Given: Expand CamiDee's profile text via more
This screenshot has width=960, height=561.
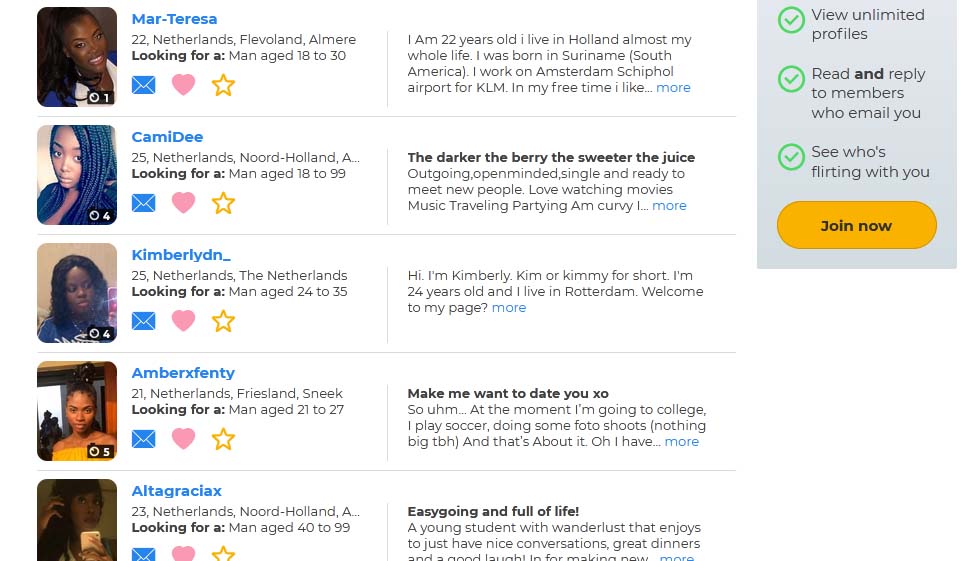Looking at the screenshot, I should [x=669, y=206].
